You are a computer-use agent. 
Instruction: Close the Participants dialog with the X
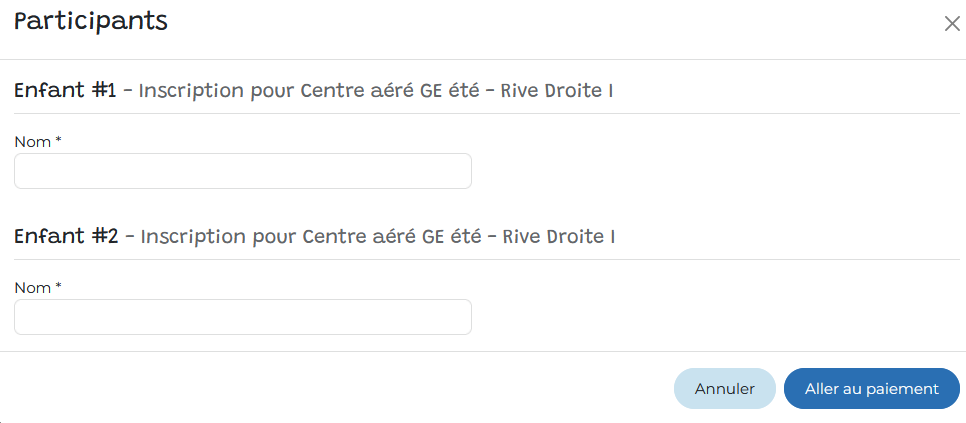click(952, 24)
